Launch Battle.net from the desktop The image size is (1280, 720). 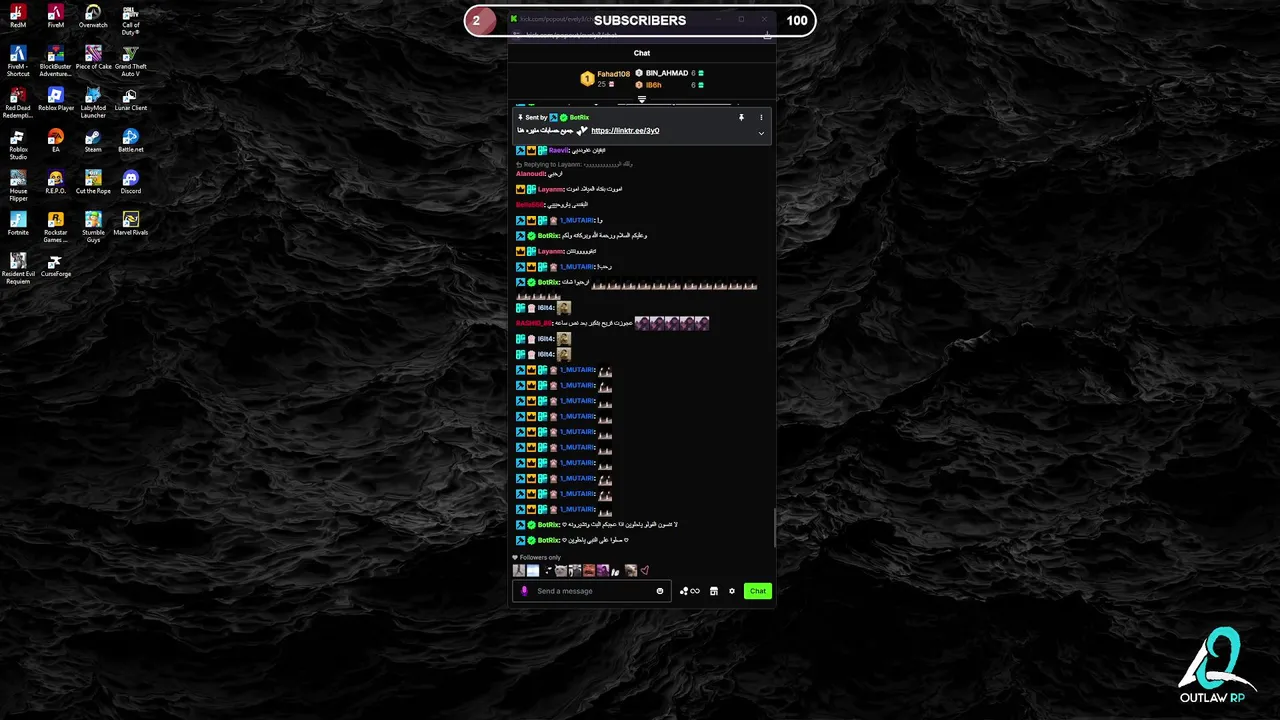[130, 141]
